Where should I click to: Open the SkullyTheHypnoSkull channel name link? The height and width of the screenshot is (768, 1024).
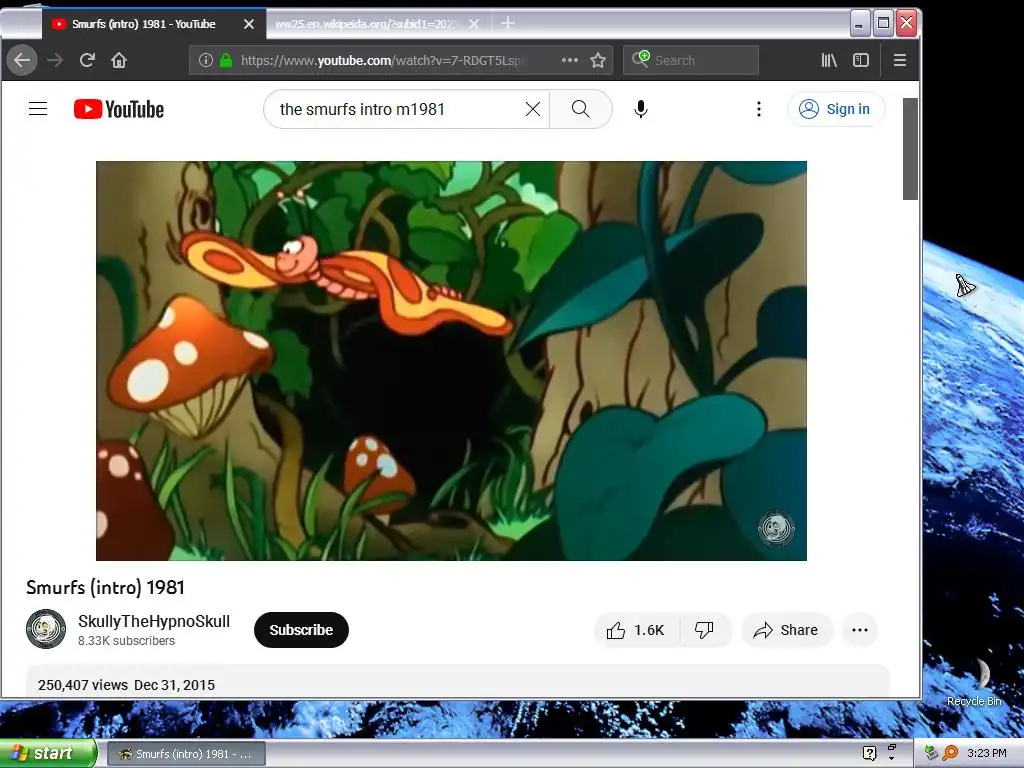click(x=154, y=621)
